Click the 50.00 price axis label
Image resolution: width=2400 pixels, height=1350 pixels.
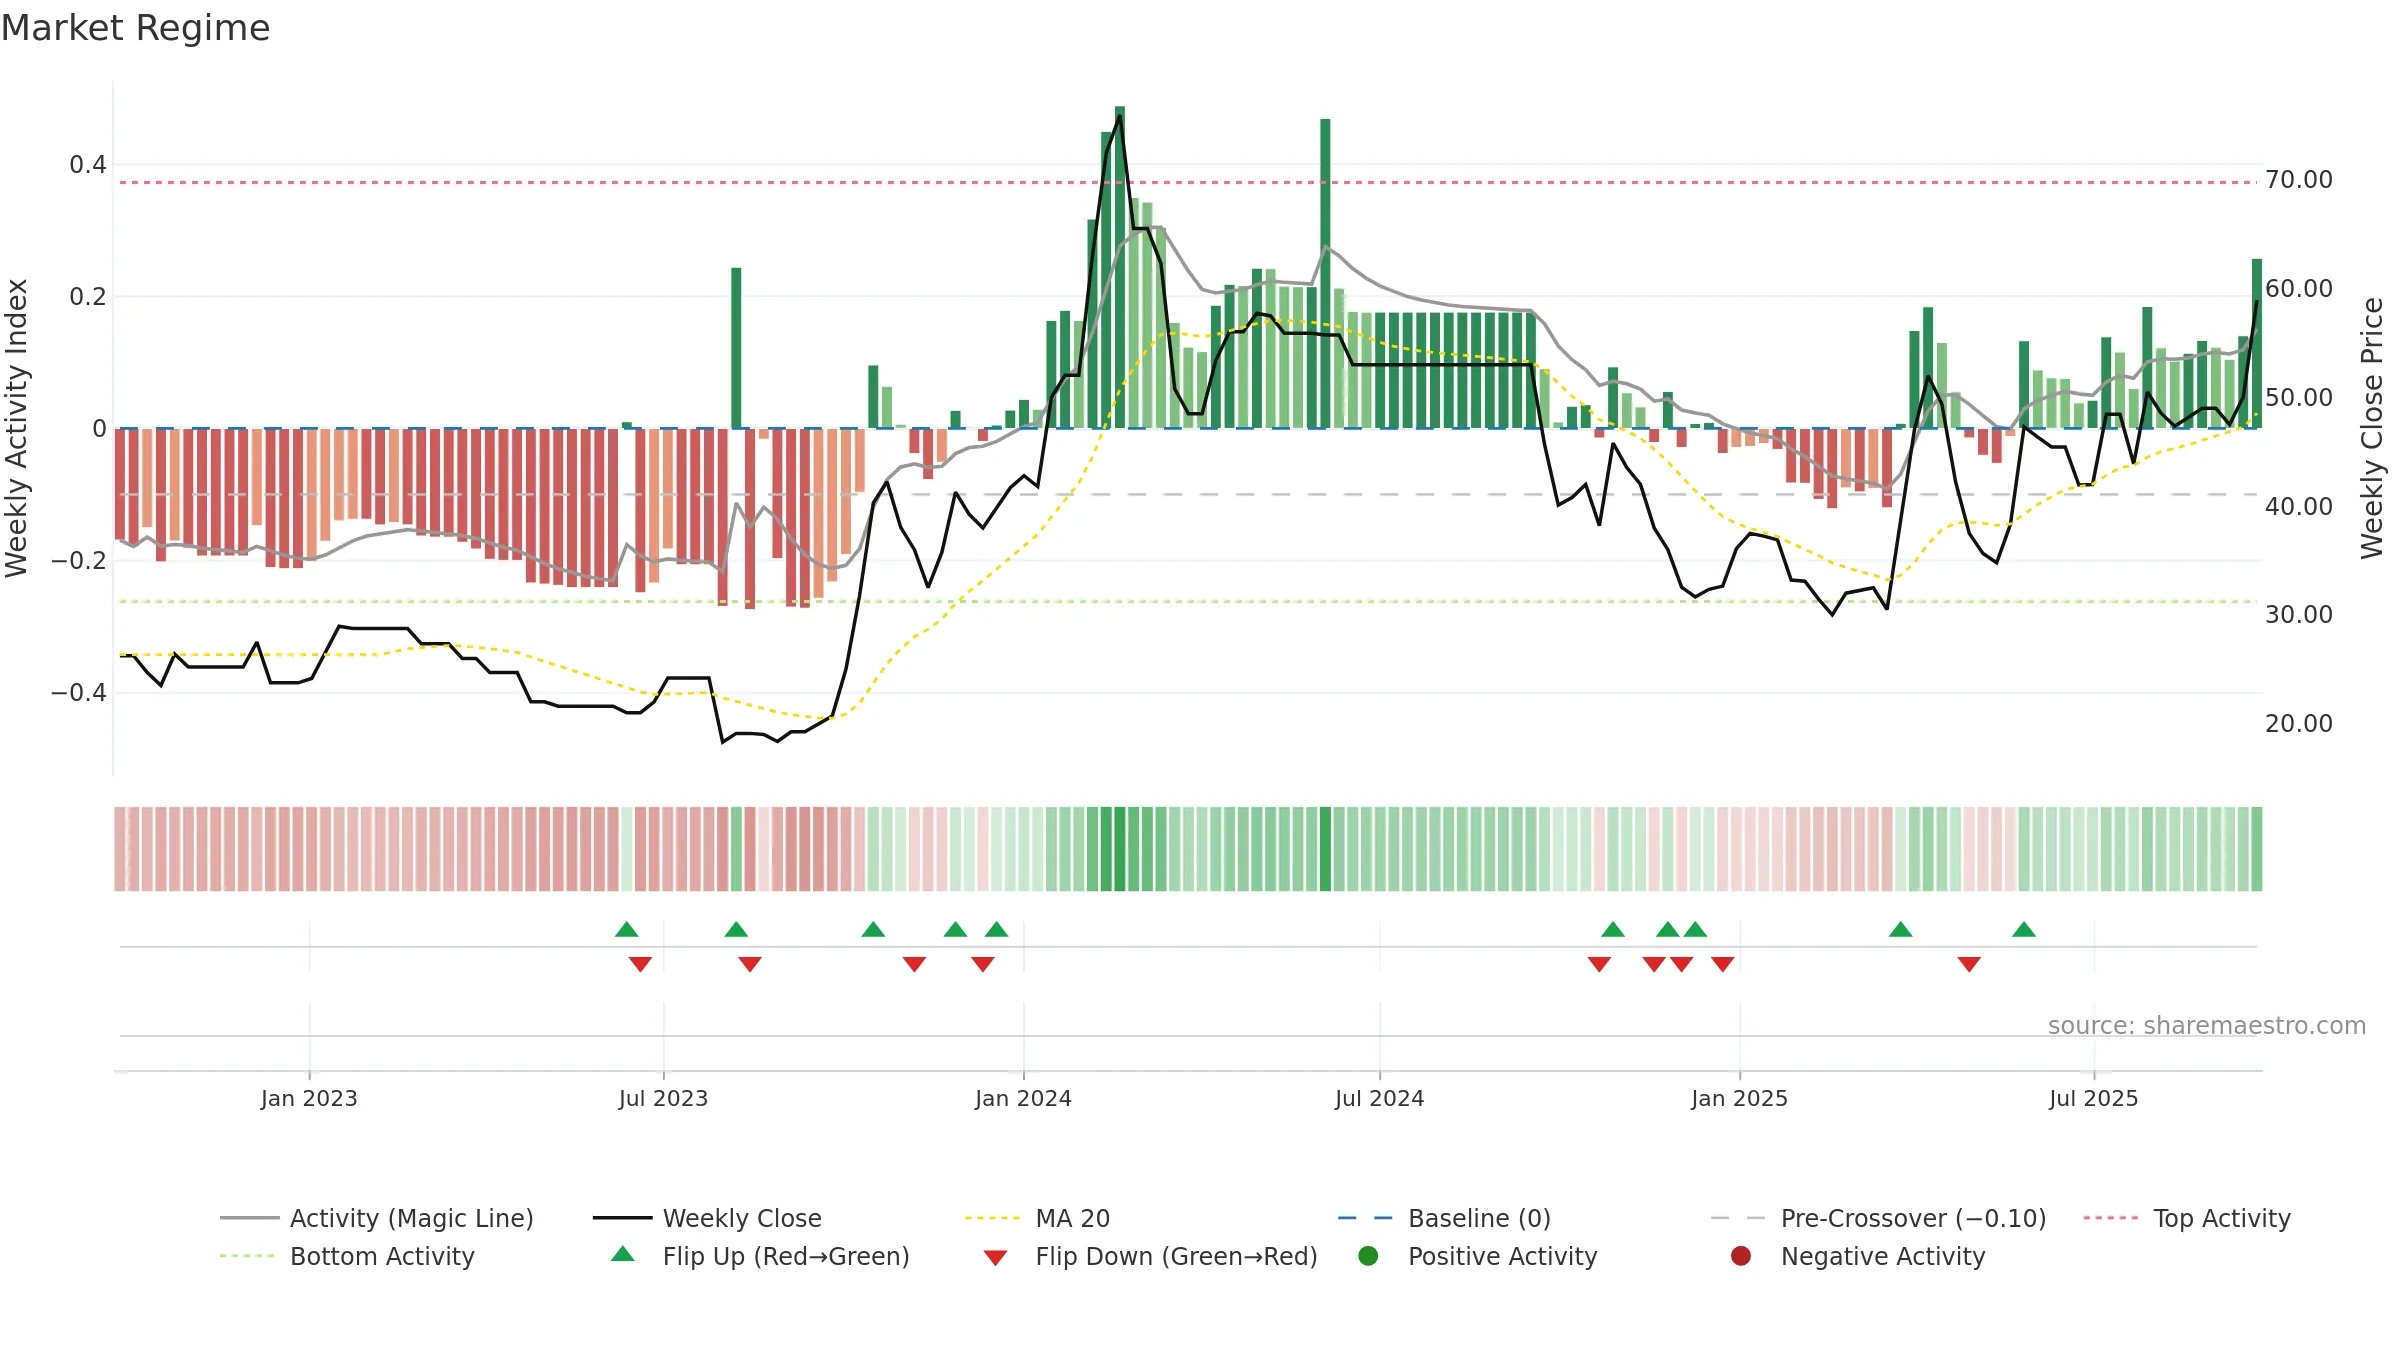[x=2298, y=398]
